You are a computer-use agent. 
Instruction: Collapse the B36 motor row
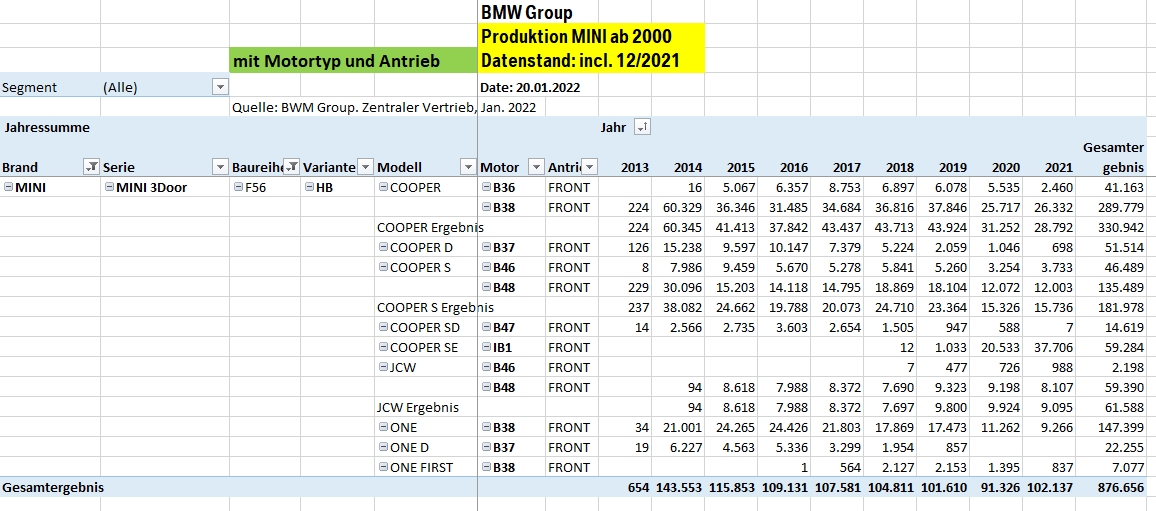point(486,187)
